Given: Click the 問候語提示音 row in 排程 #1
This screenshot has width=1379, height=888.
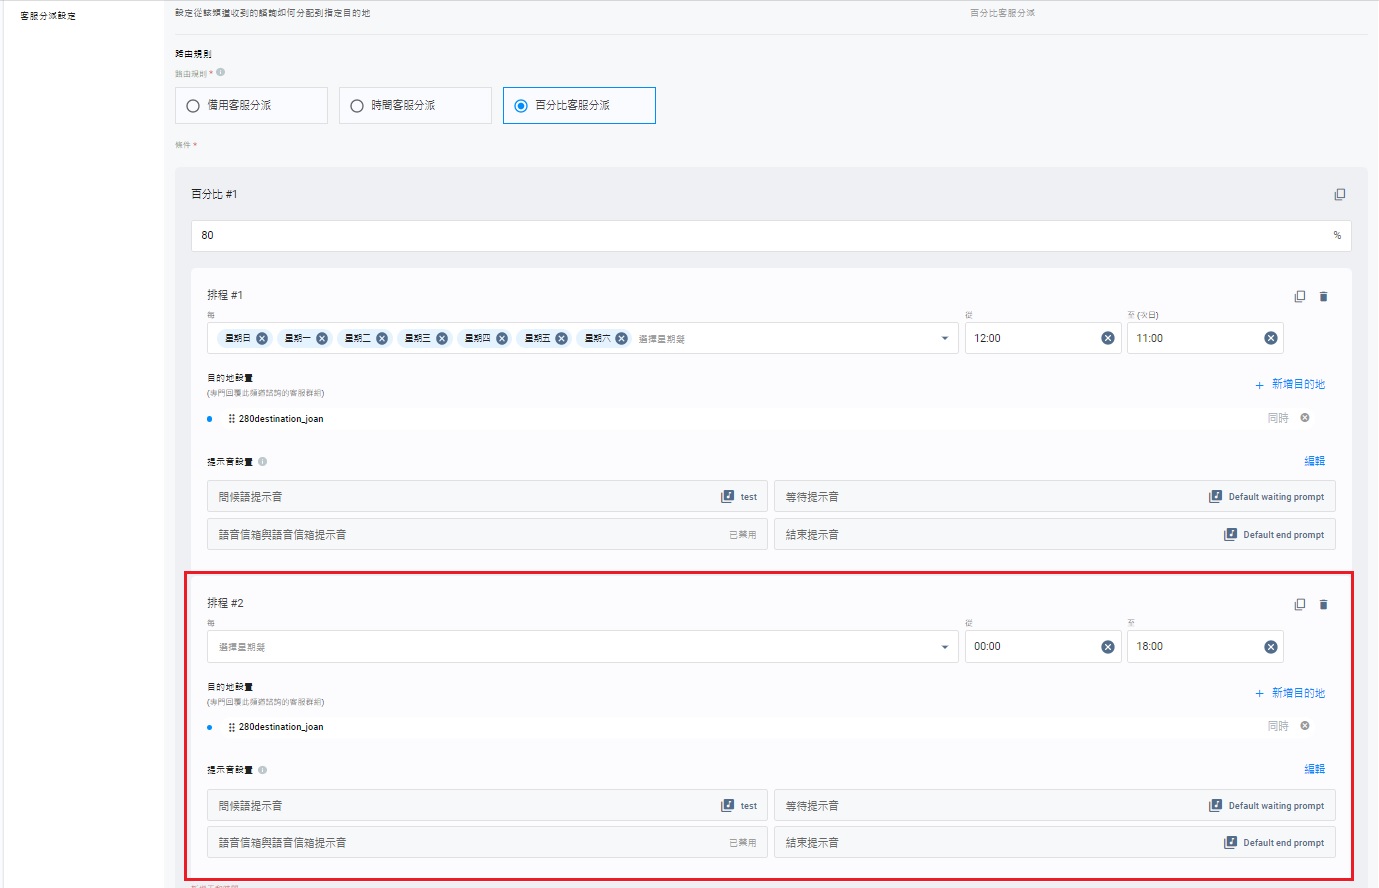Looking at the screenshot, I should coord(487,497).
